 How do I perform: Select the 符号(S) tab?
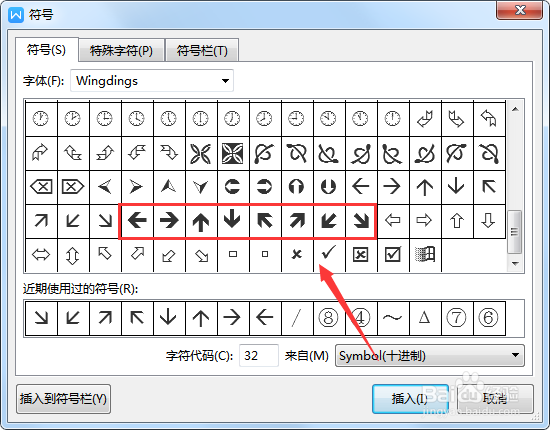[x=47, y=50]
